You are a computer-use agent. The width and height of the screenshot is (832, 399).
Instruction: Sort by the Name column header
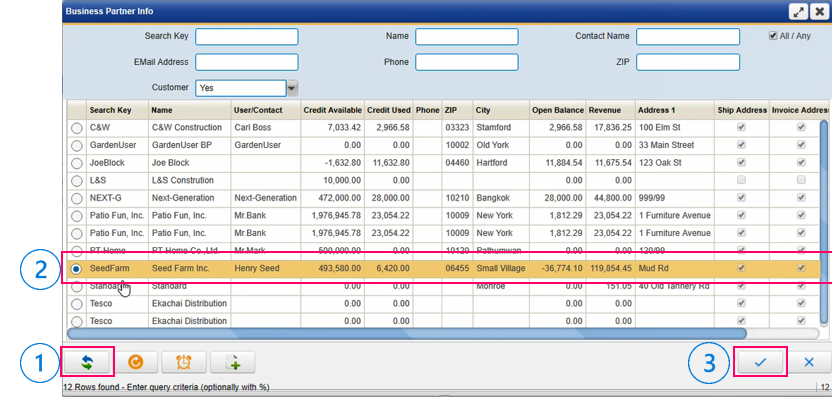point(189,110)
